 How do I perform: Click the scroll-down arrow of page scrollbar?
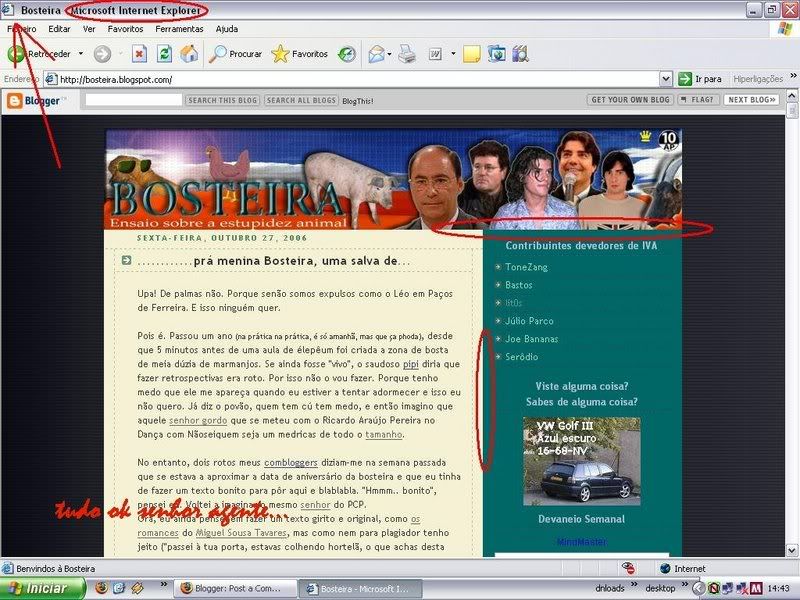click(792, 551)
